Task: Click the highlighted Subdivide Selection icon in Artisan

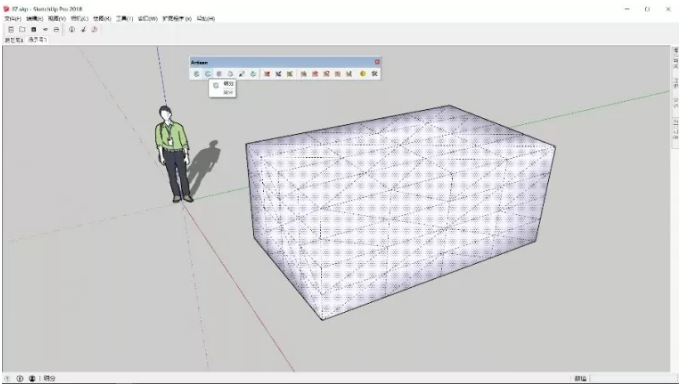Action: coord(208,74)
